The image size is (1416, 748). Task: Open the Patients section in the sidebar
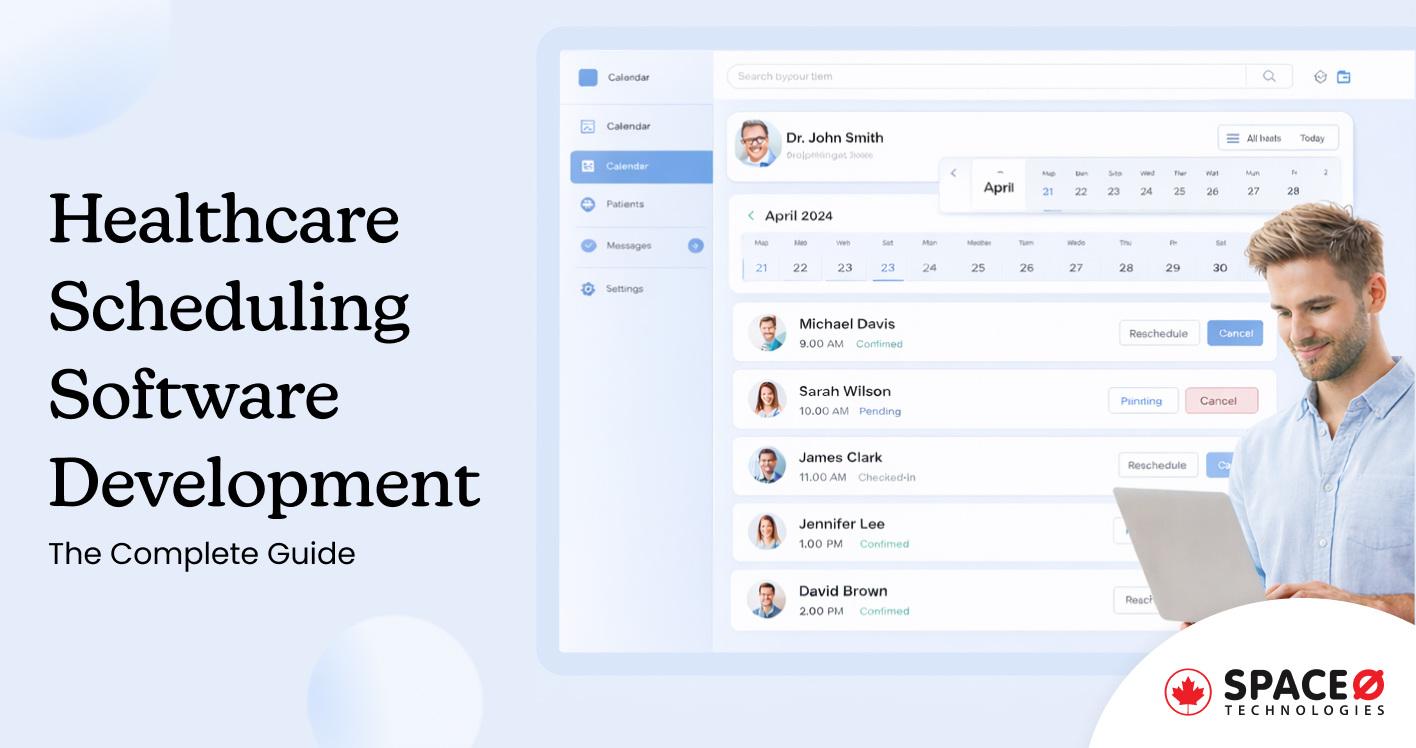coord(624,204)
